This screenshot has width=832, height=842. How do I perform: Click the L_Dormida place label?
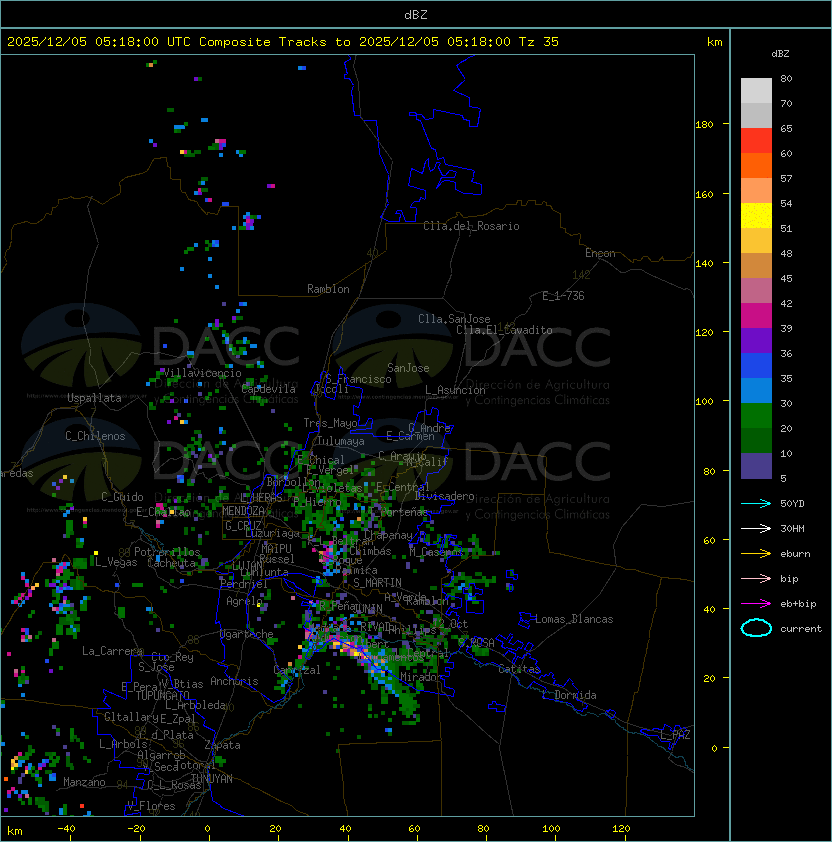pos(569,695)
